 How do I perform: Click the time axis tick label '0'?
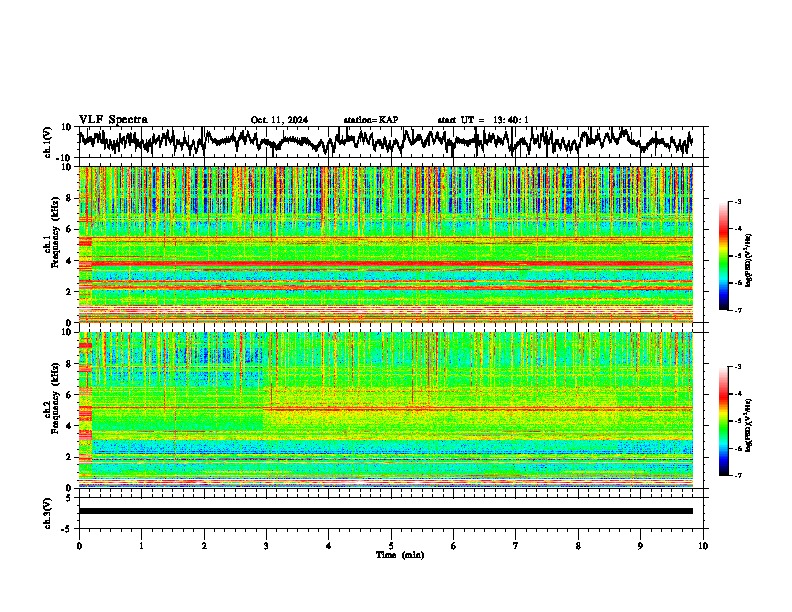(79, 546)
